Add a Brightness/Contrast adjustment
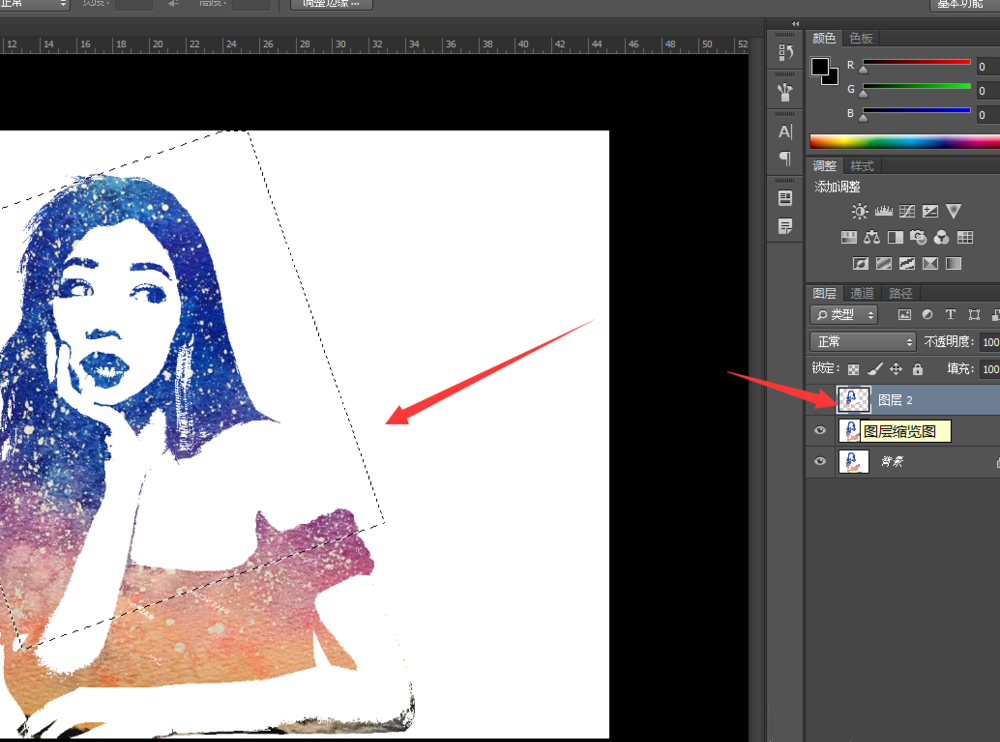The width and height of the screenshot is (1000, 742). click(x=859, y=211)
